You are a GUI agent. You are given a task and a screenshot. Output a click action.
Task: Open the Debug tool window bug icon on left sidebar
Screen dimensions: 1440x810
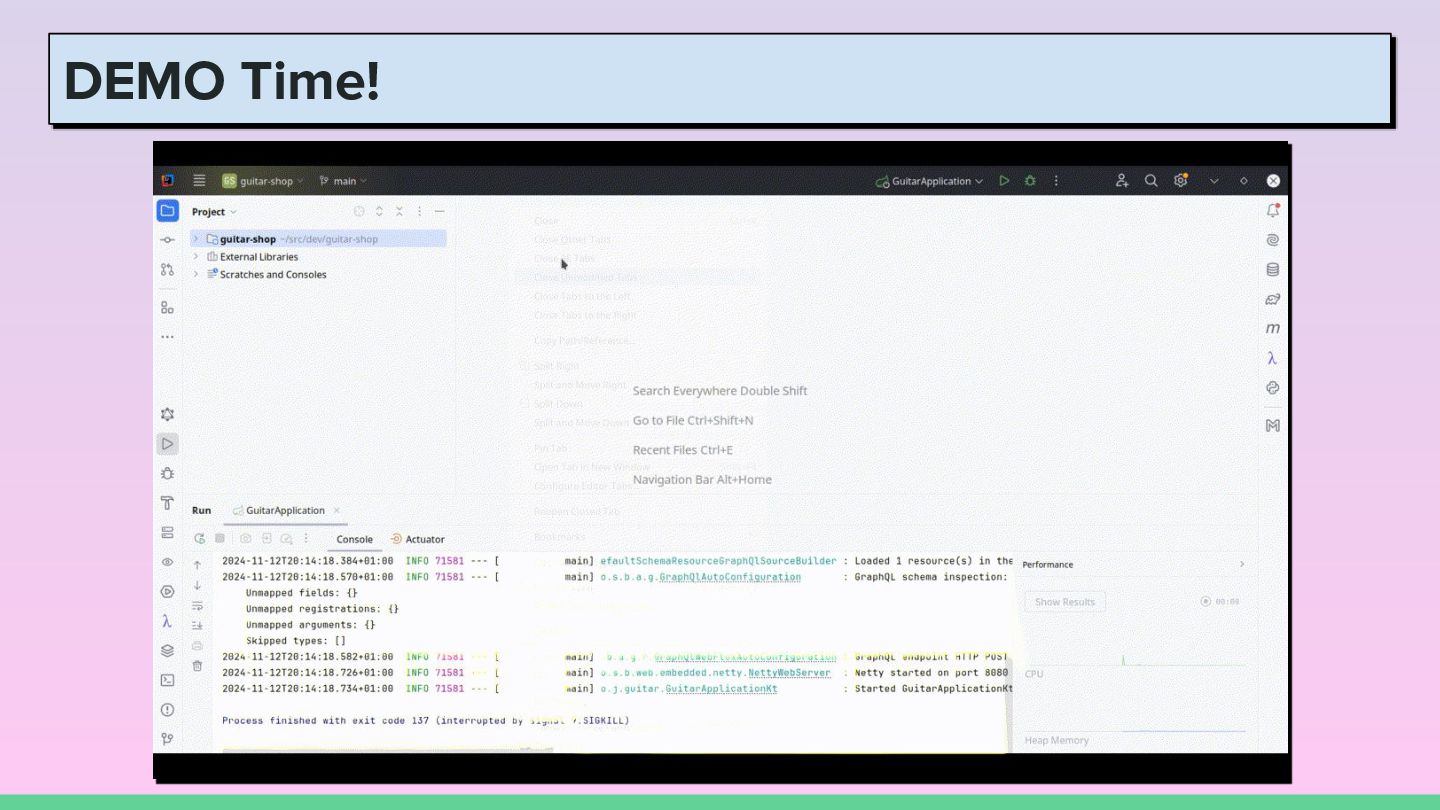tap(168, 473)
